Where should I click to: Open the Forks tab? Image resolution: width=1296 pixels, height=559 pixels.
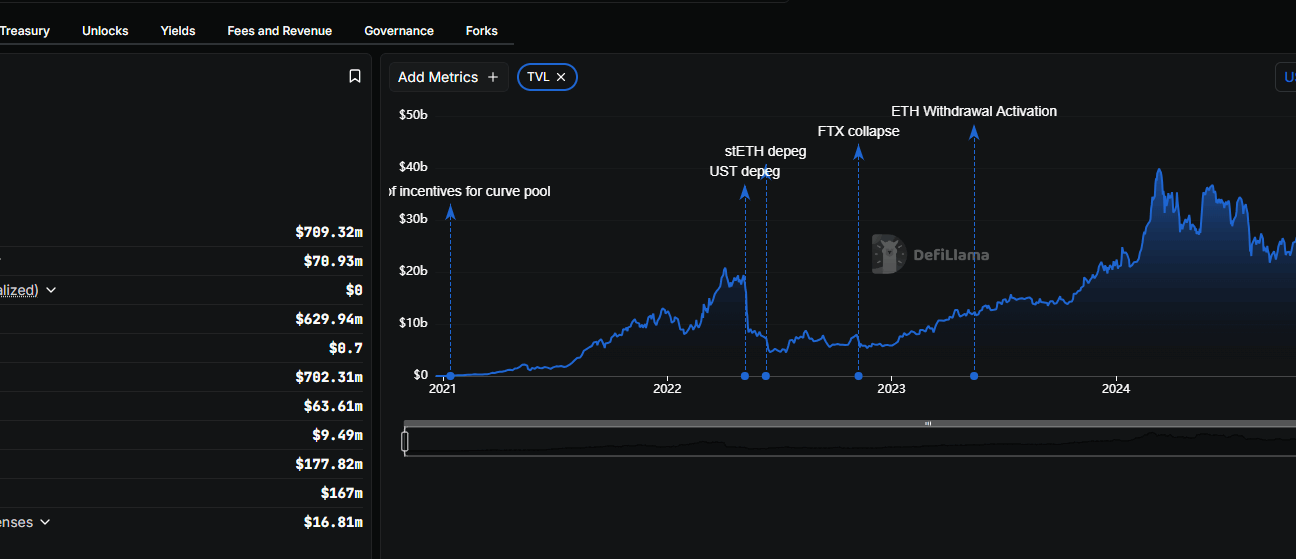tap(482, 31)
